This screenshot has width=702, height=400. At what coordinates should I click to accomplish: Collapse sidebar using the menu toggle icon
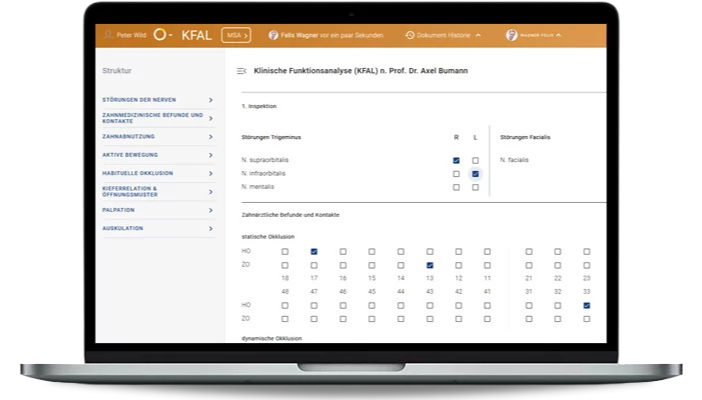[x=241, y=71]
